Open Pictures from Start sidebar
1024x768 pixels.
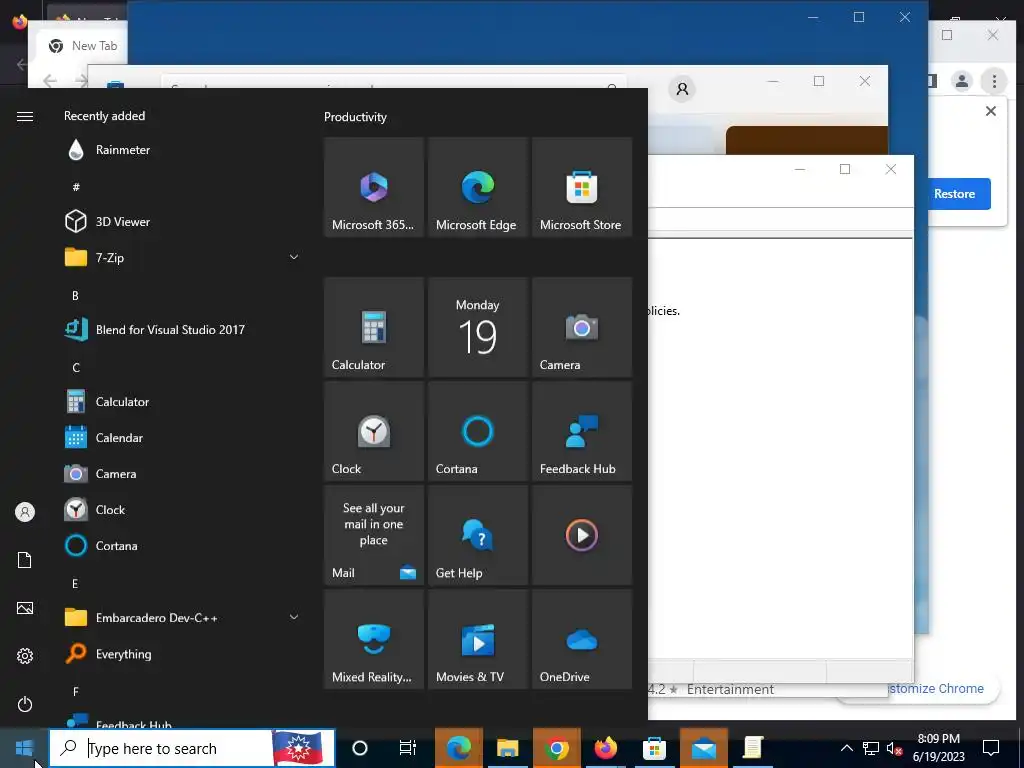coord(25,608)
